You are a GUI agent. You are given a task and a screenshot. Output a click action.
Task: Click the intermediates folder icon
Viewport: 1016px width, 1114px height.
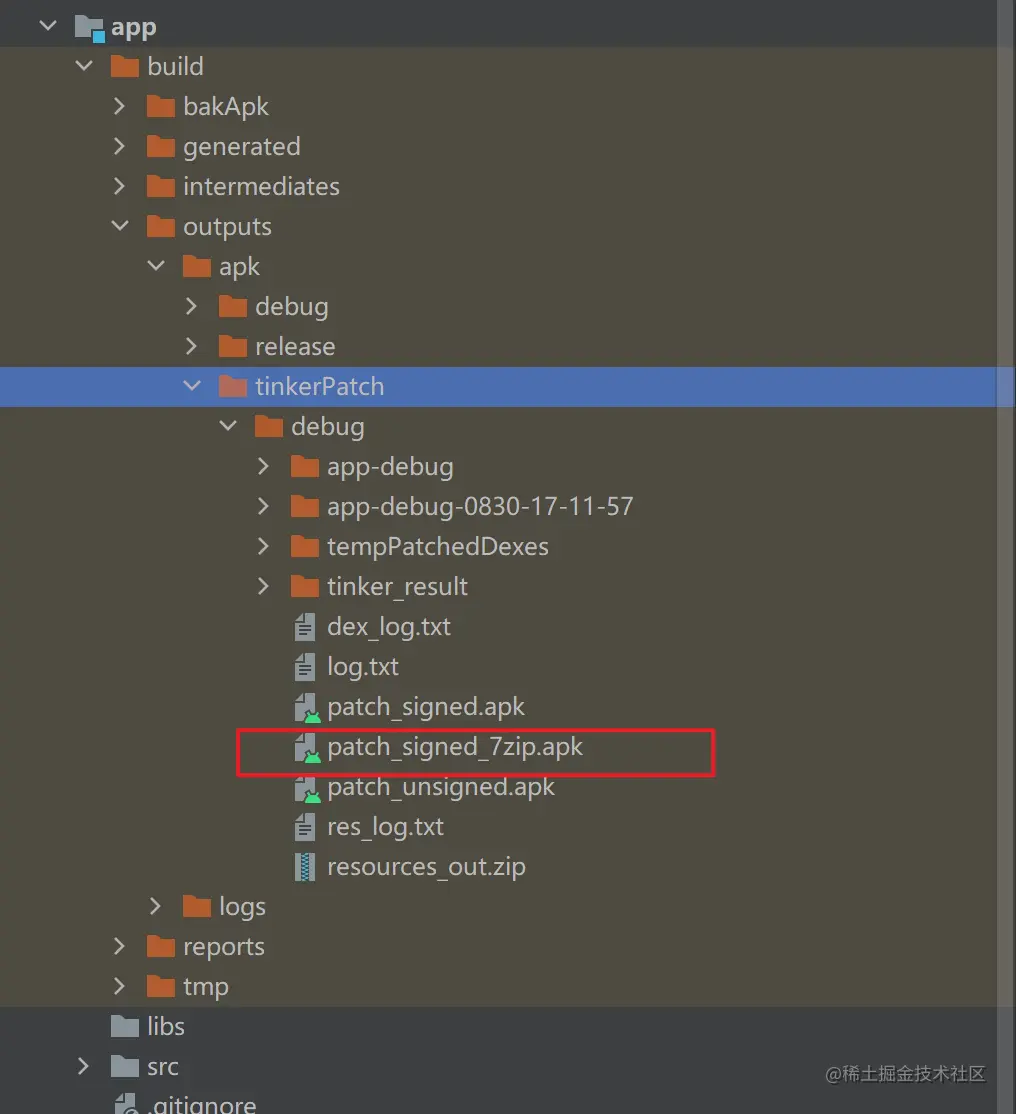pos(161,186)
